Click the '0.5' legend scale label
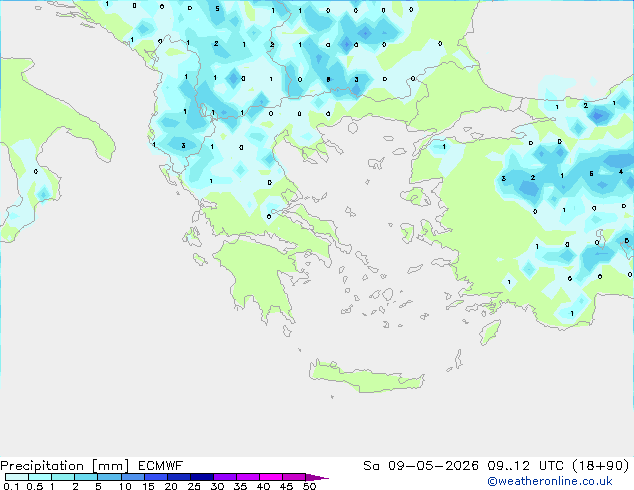634x490 pixels. pos(34,486)
